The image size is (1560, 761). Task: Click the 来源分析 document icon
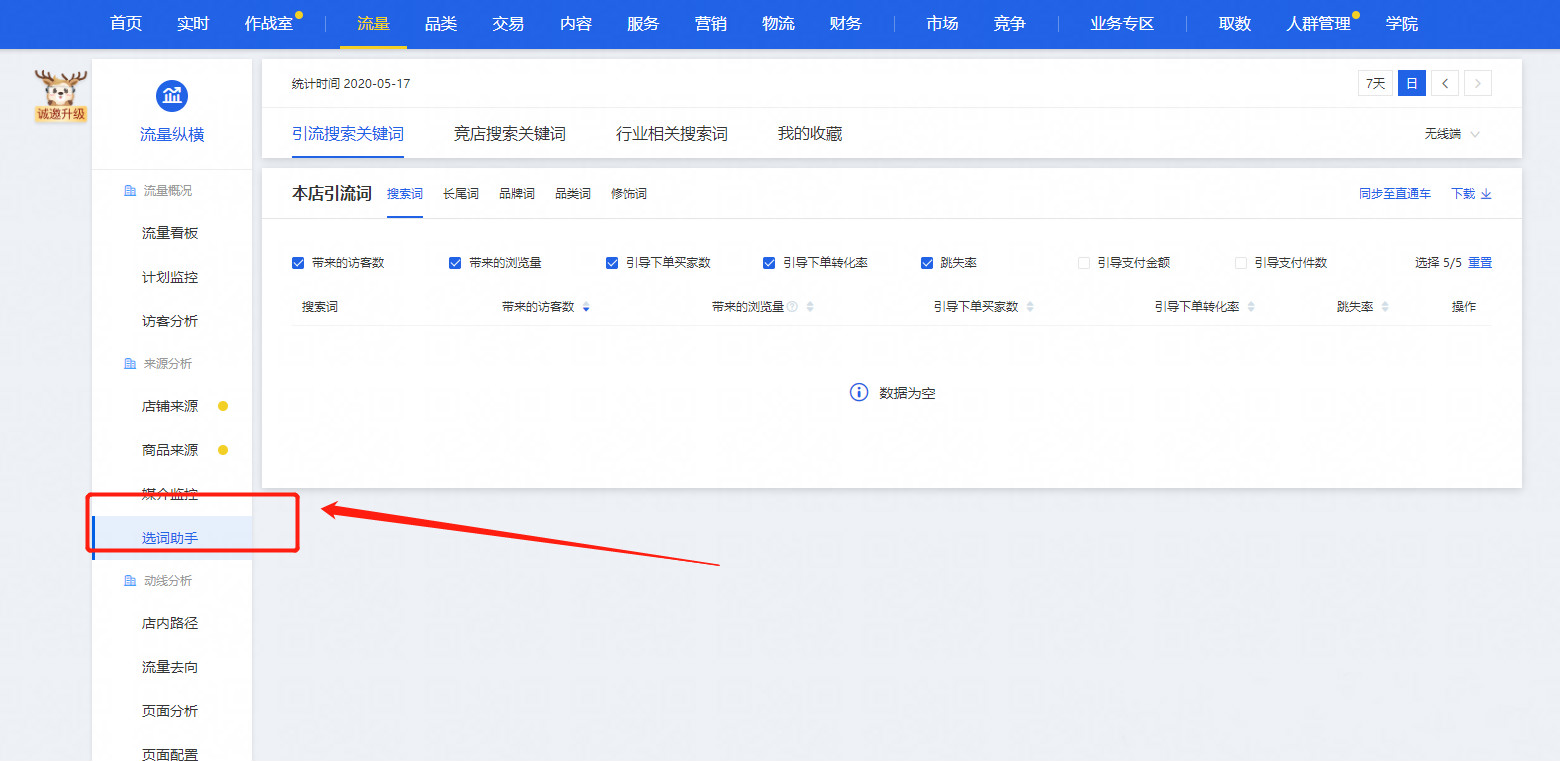(x=129, y=363)
